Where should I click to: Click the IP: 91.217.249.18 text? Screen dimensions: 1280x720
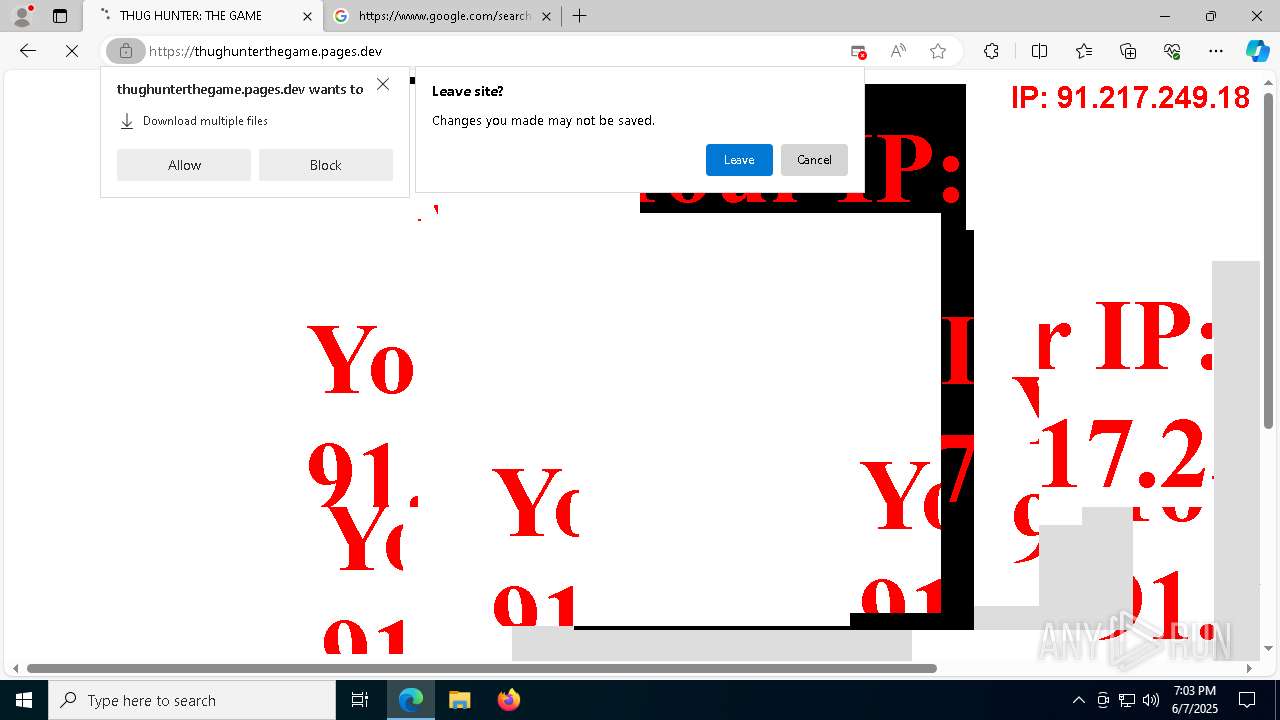click(1130, 97)
